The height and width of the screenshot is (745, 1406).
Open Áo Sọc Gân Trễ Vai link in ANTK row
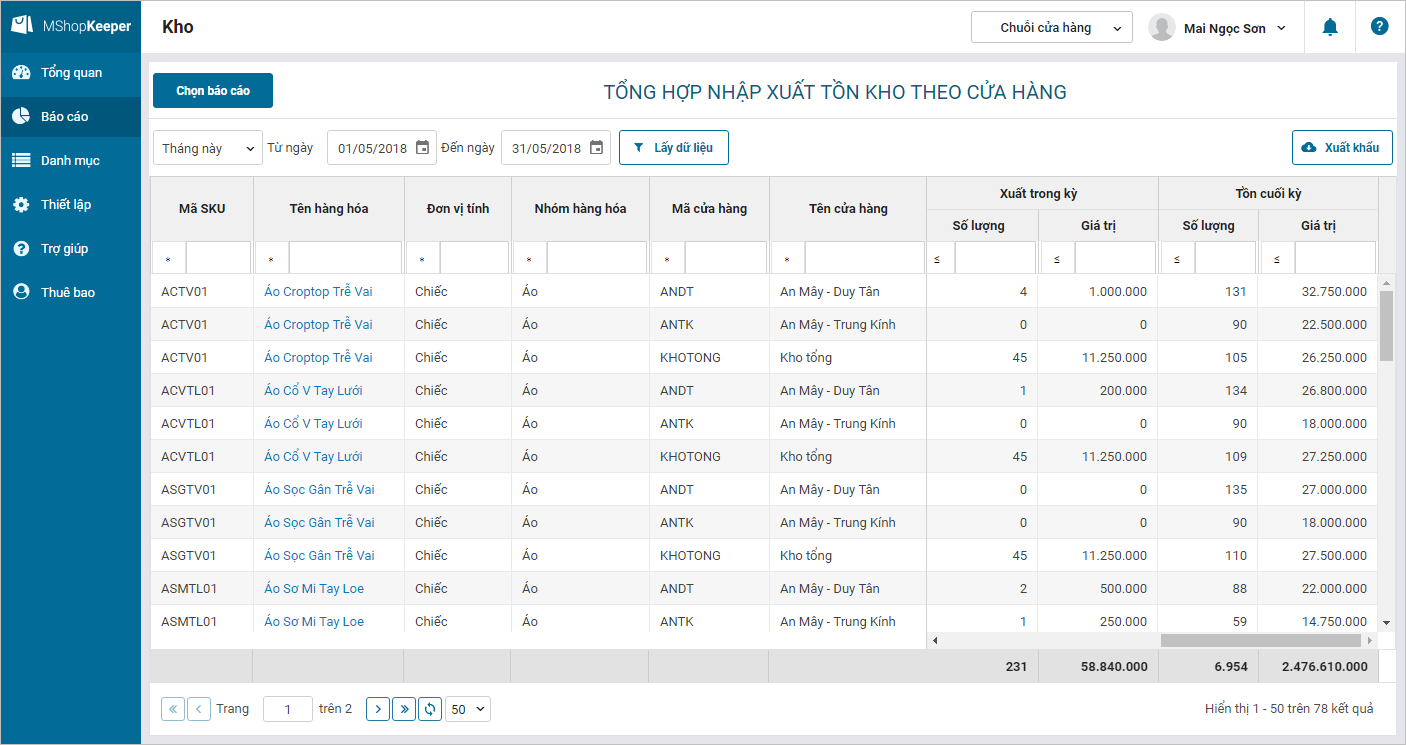(319, 523)
